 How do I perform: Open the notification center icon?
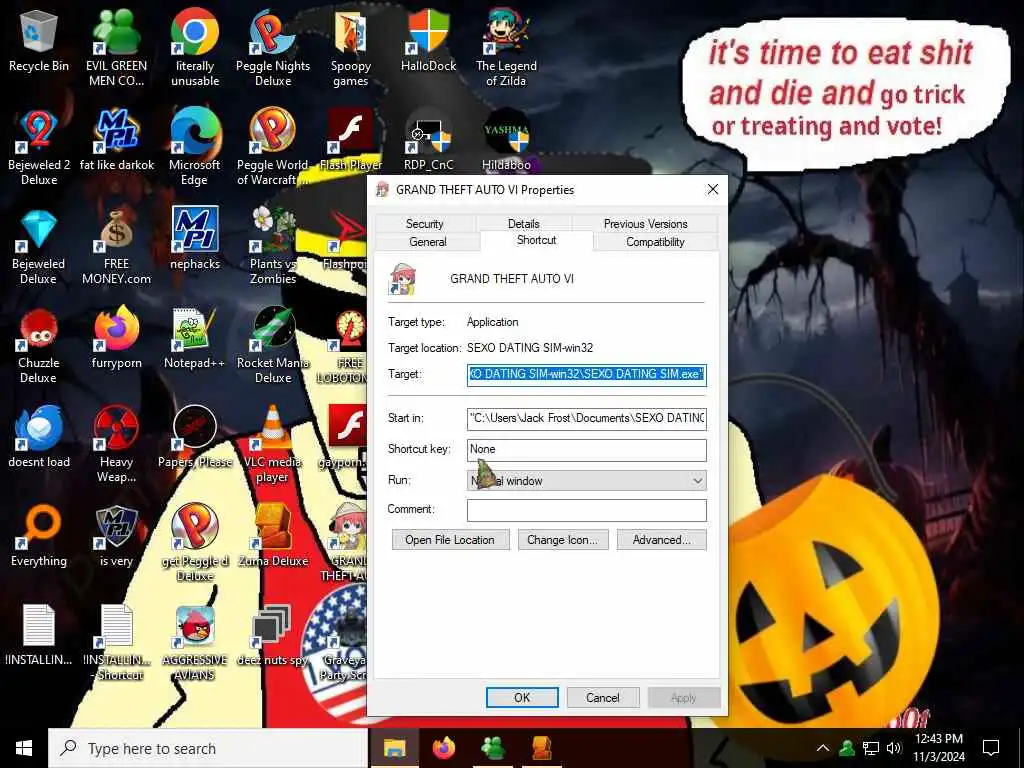coord(991,748)
